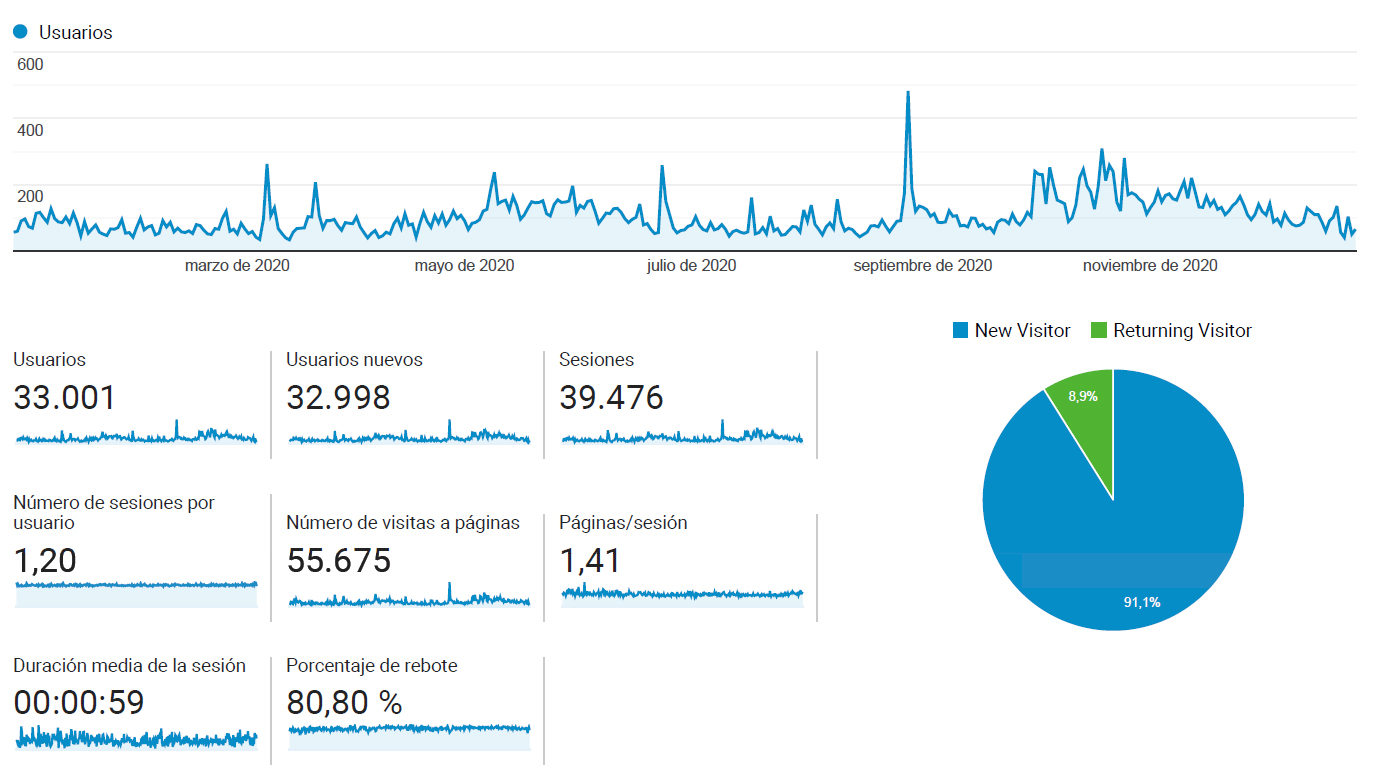Viewport: 1374px width, 778px height.
Task: Click the Porcentaje de rebote sparkline
Action: pyautogui.click(x=409, y=736)
